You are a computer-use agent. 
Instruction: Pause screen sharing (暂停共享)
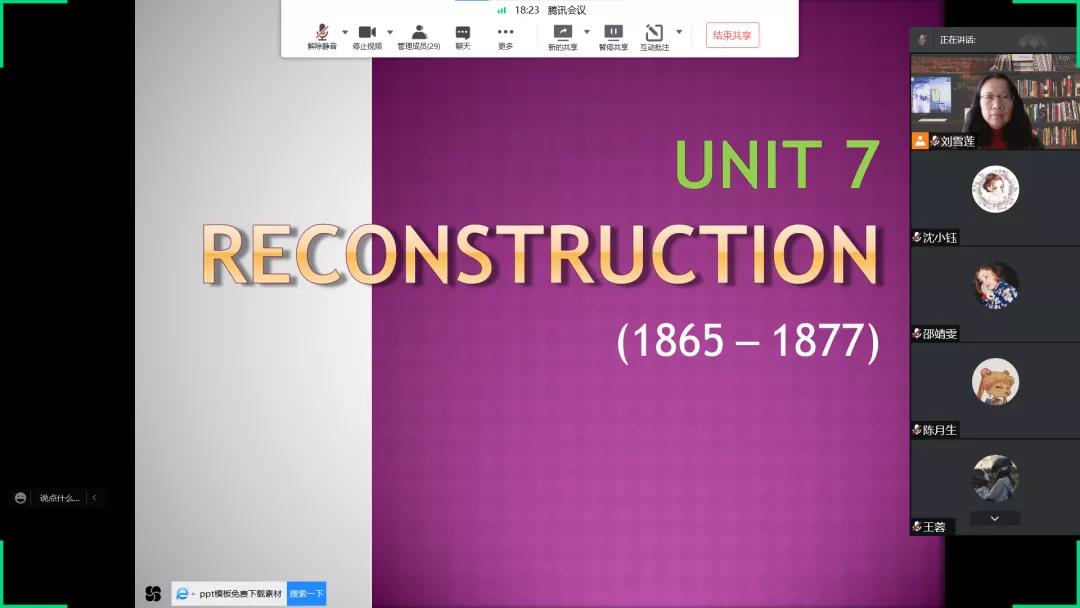[x=613, y=33]
